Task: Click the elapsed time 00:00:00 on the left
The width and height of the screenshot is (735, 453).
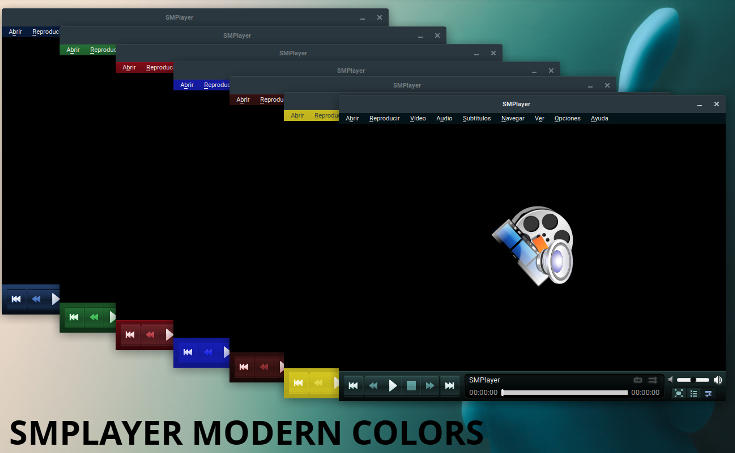Action: tap(483, 393)
